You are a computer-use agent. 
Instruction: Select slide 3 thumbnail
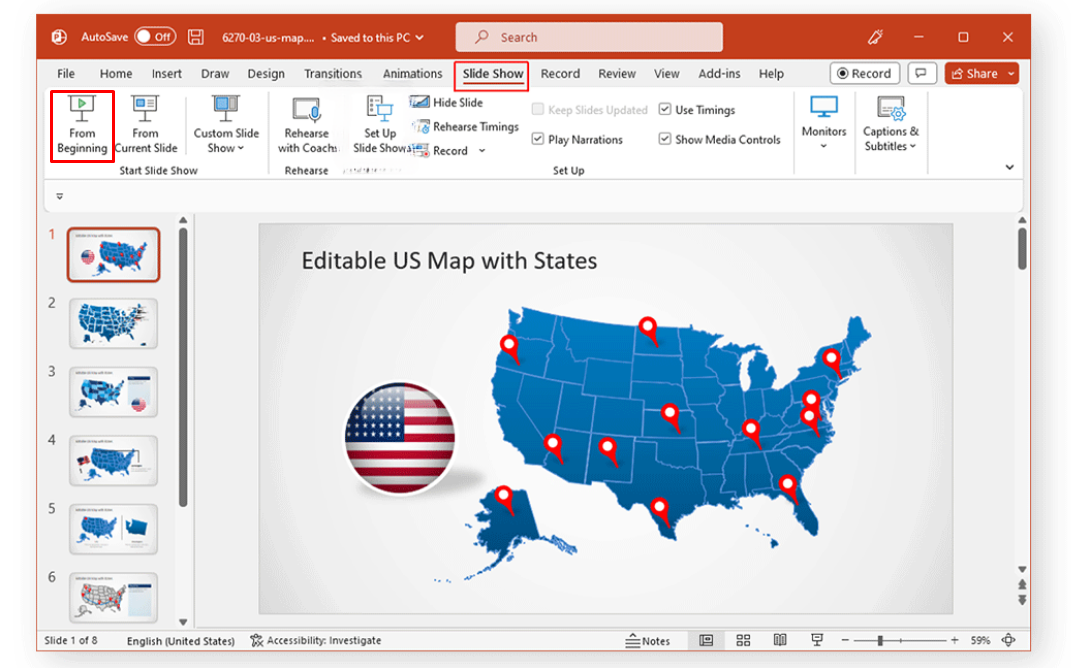113,392
